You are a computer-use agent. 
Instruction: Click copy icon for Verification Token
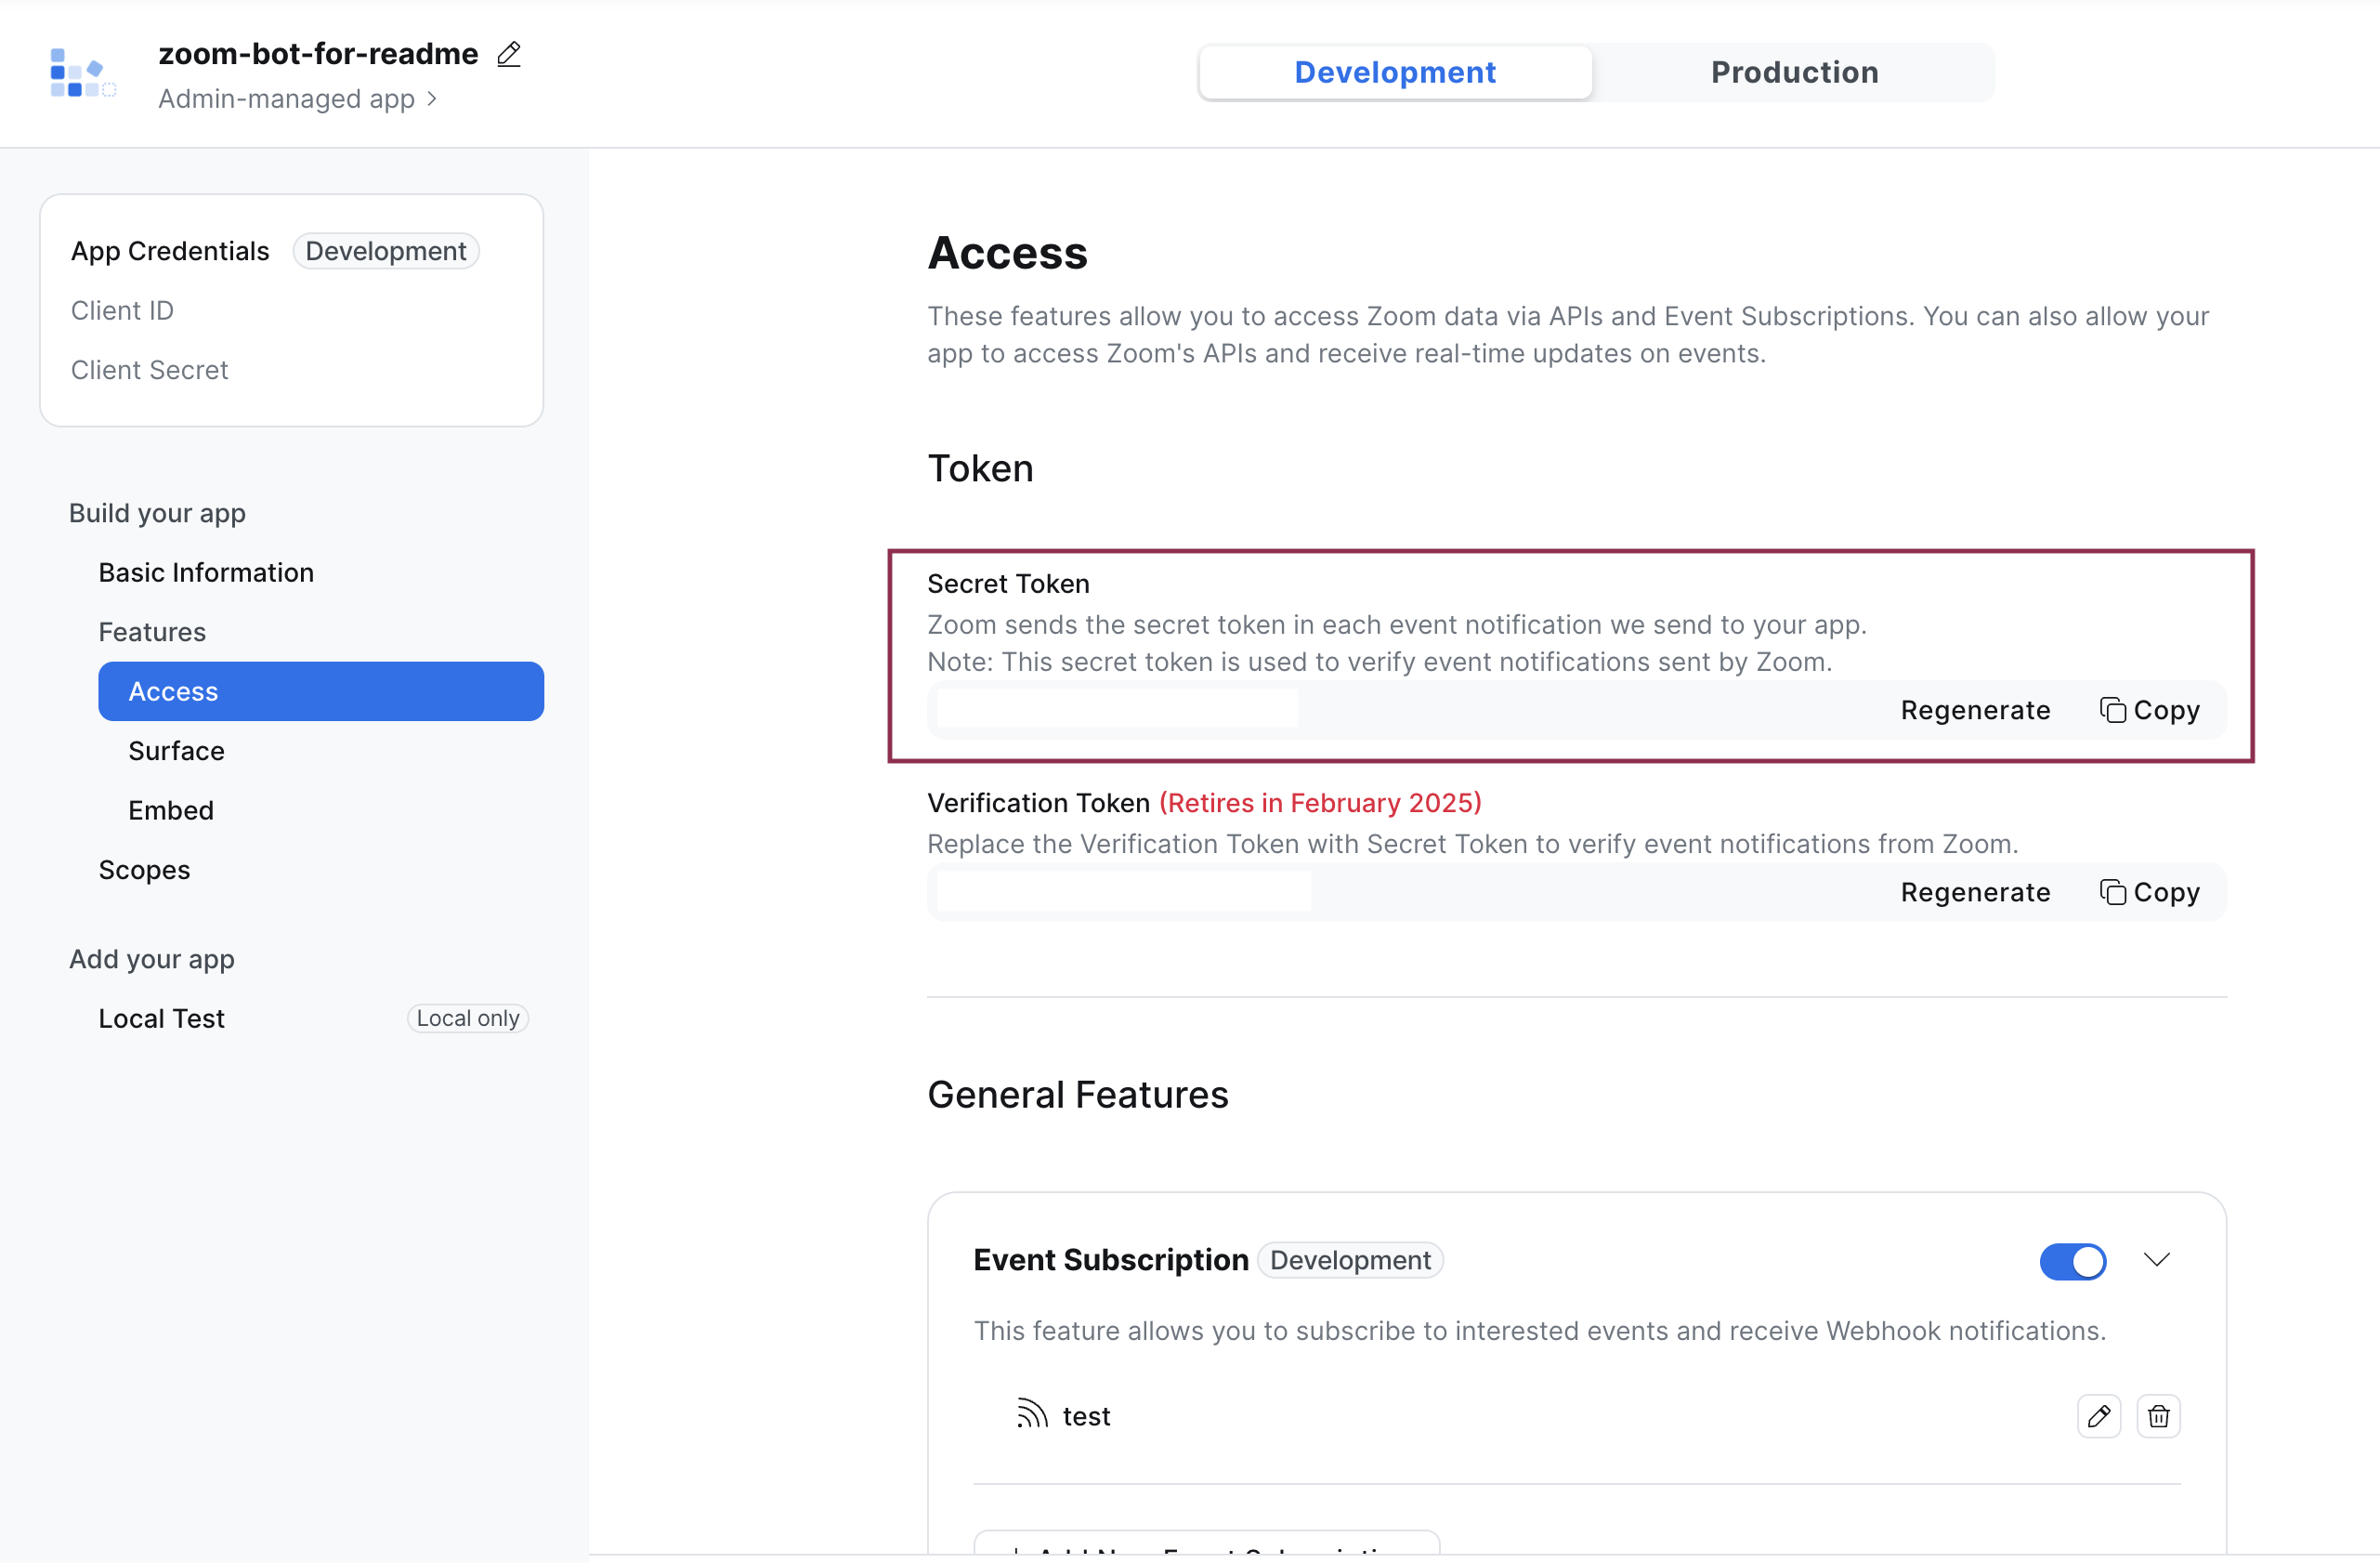coord(2112,892)
